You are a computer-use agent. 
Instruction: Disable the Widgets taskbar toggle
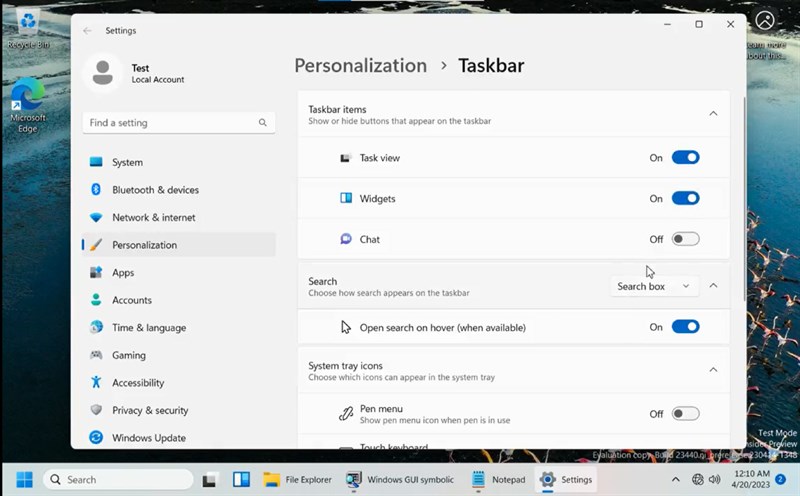tap(685, 198)
